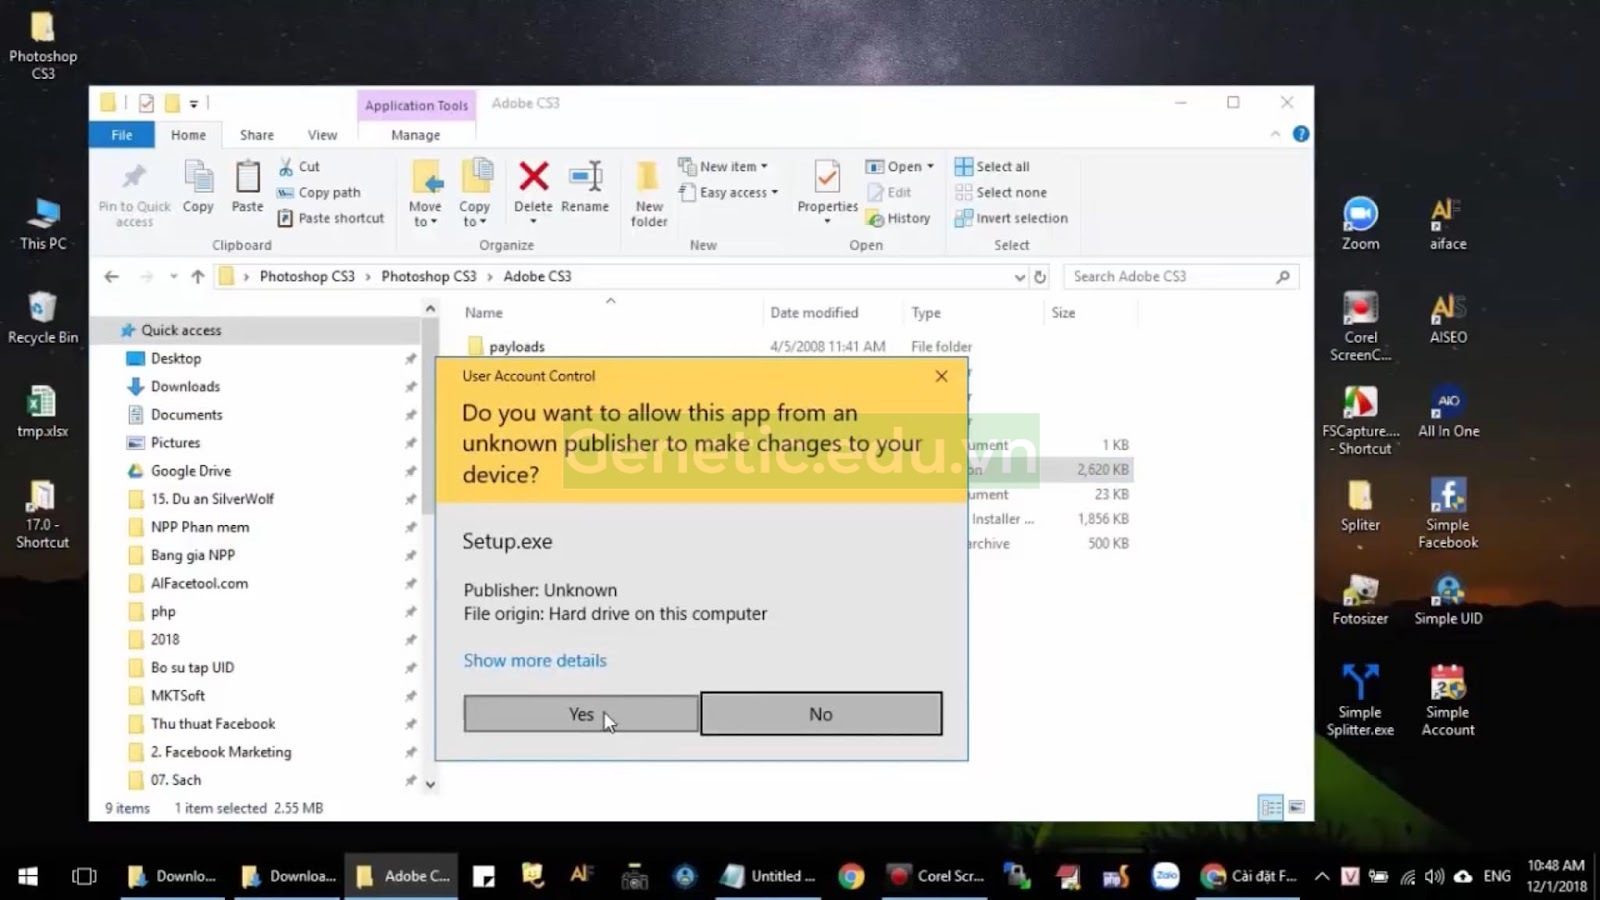The image size is (1600, 900).
Task: Collapse the ribbon with the chevron
Action: point(1275,134)
